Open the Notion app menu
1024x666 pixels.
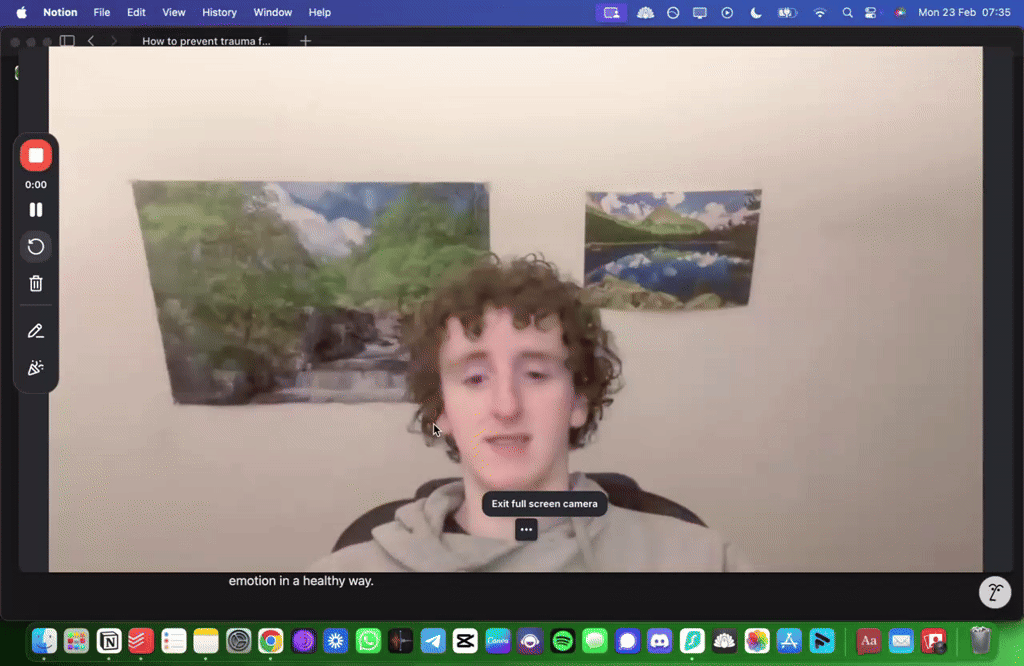click(x=60, y=12)
